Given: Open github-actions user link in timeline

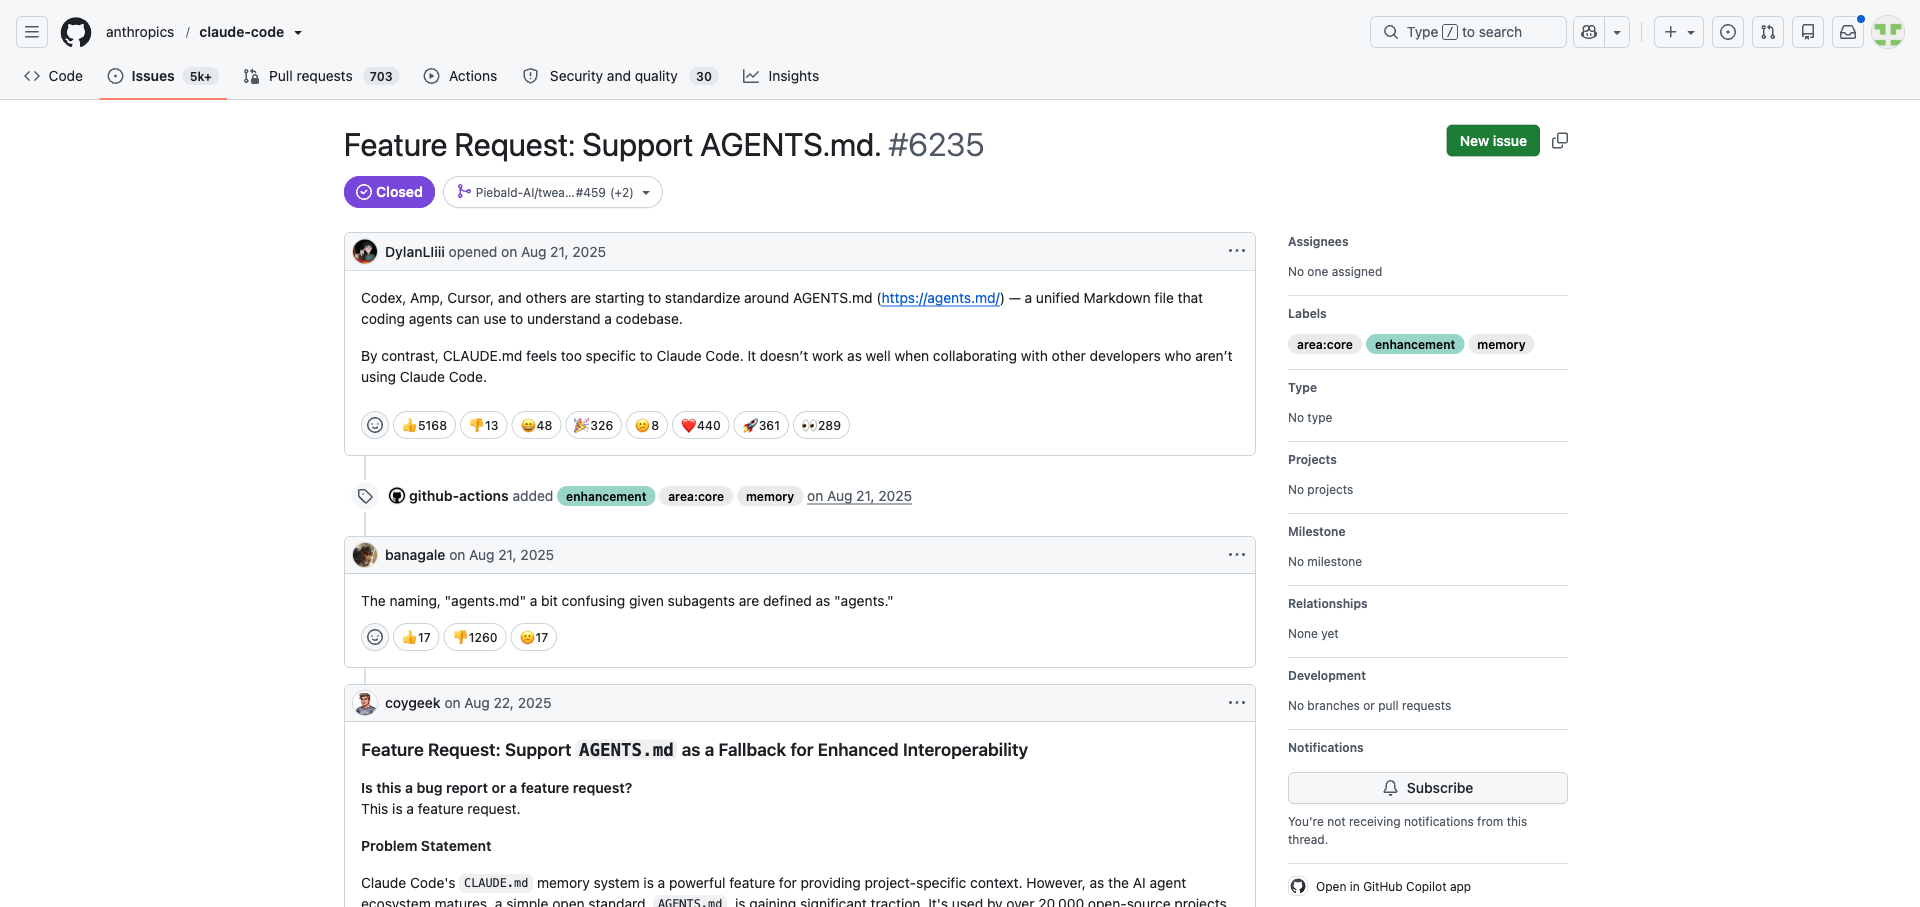Looking at the screenshot, I should (x=458, y=496).
